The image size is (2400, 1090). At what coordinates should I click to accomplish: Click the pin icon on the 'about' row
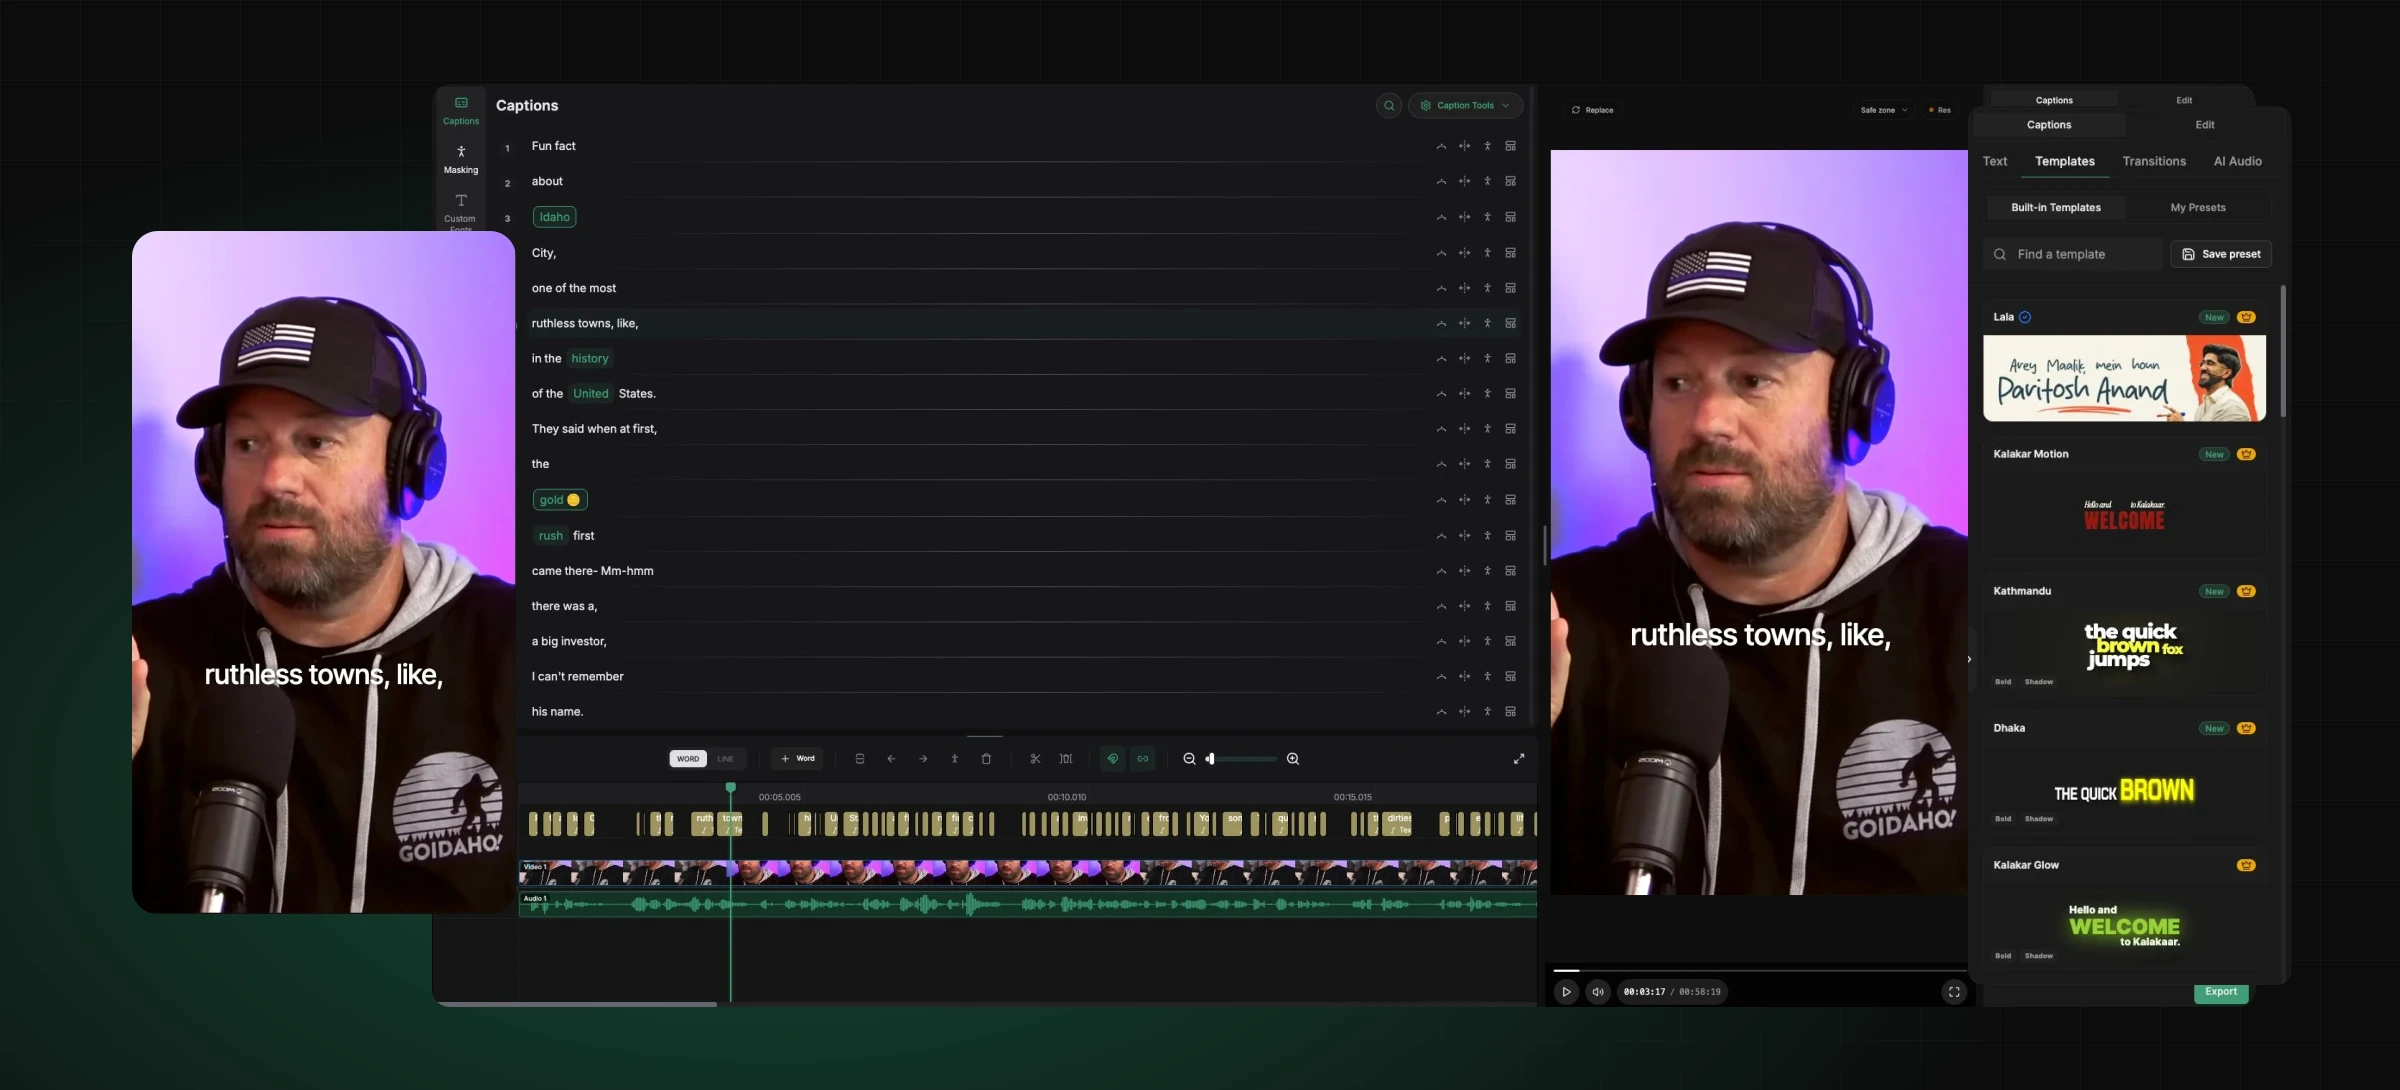[1488, 181]
